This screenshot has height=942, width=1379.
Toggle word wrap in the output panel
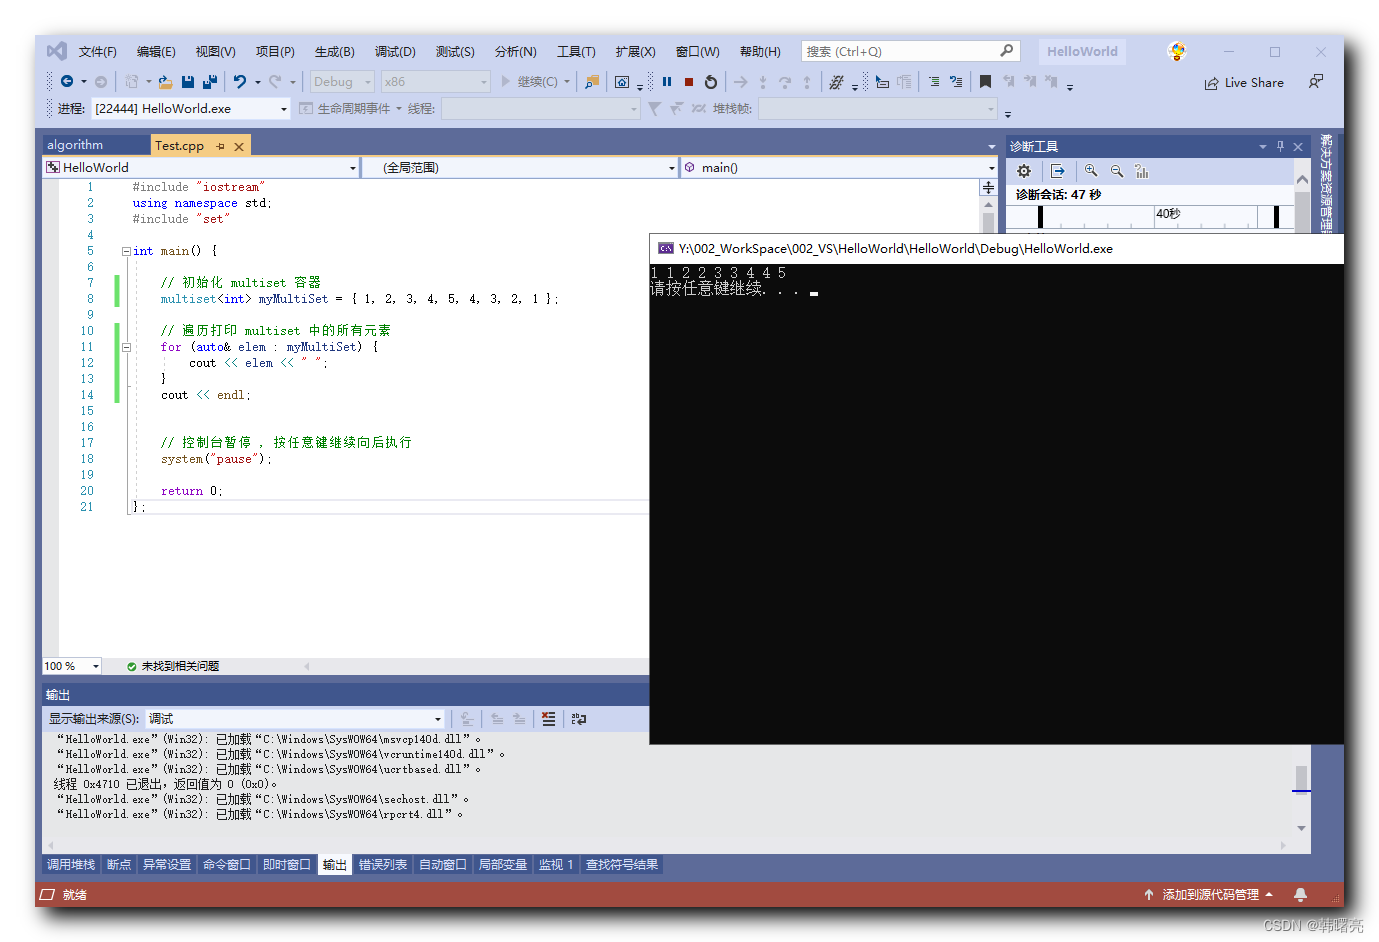point(578,718)
